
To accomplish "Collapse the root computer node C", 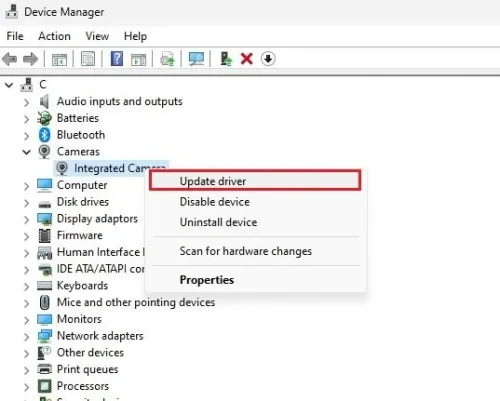I will click(x=9, y=85).
